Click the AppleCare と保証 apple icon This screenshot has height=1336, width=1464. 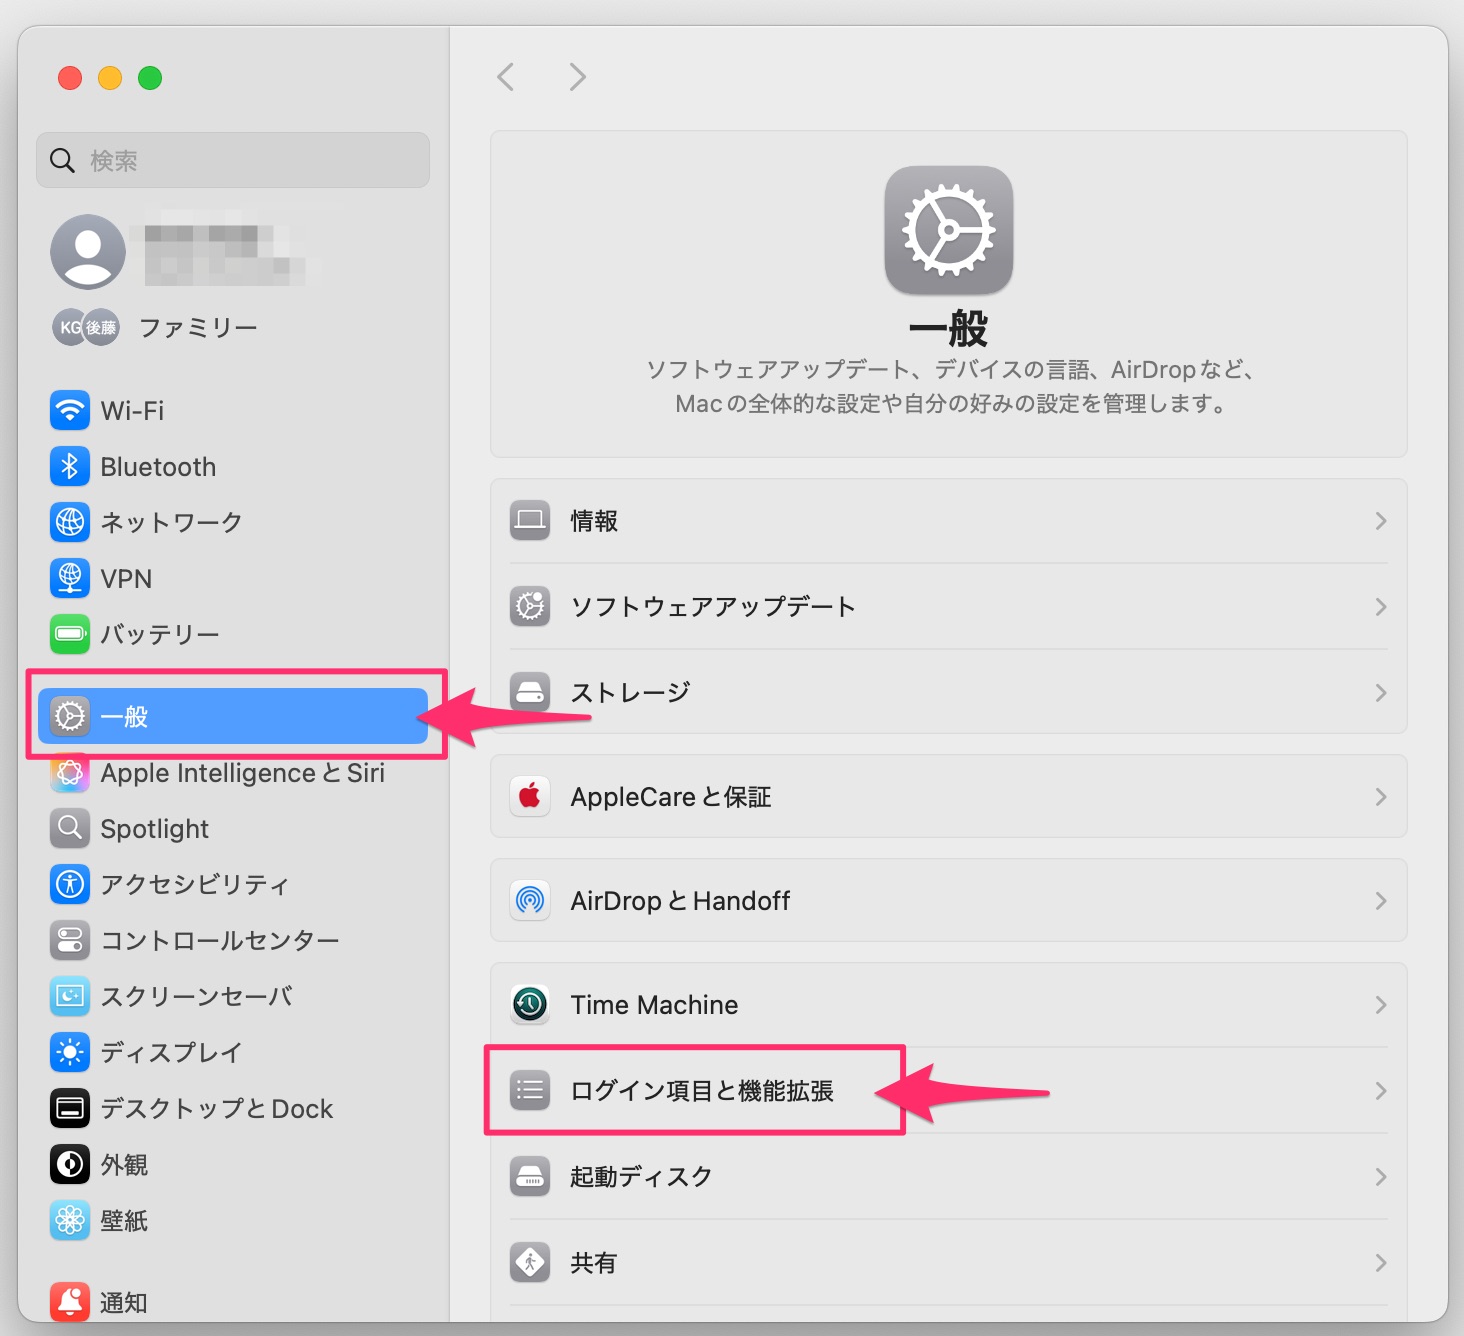tap(530, 796)
